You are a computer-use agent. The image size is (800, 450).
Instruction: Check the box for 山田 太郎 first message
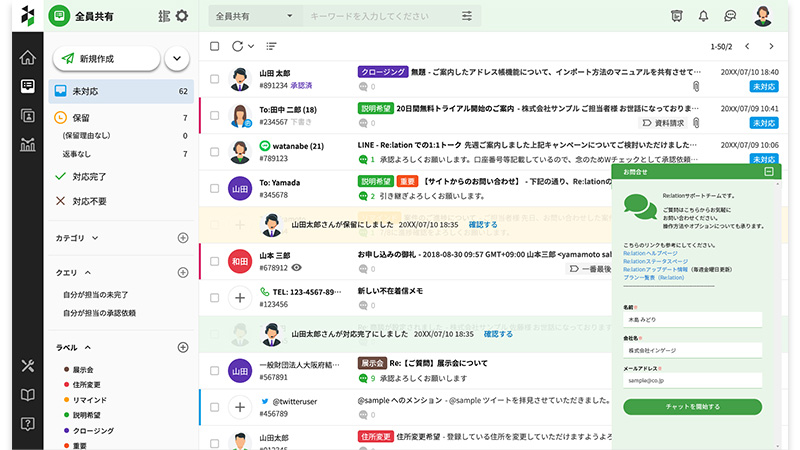point(214,79)
